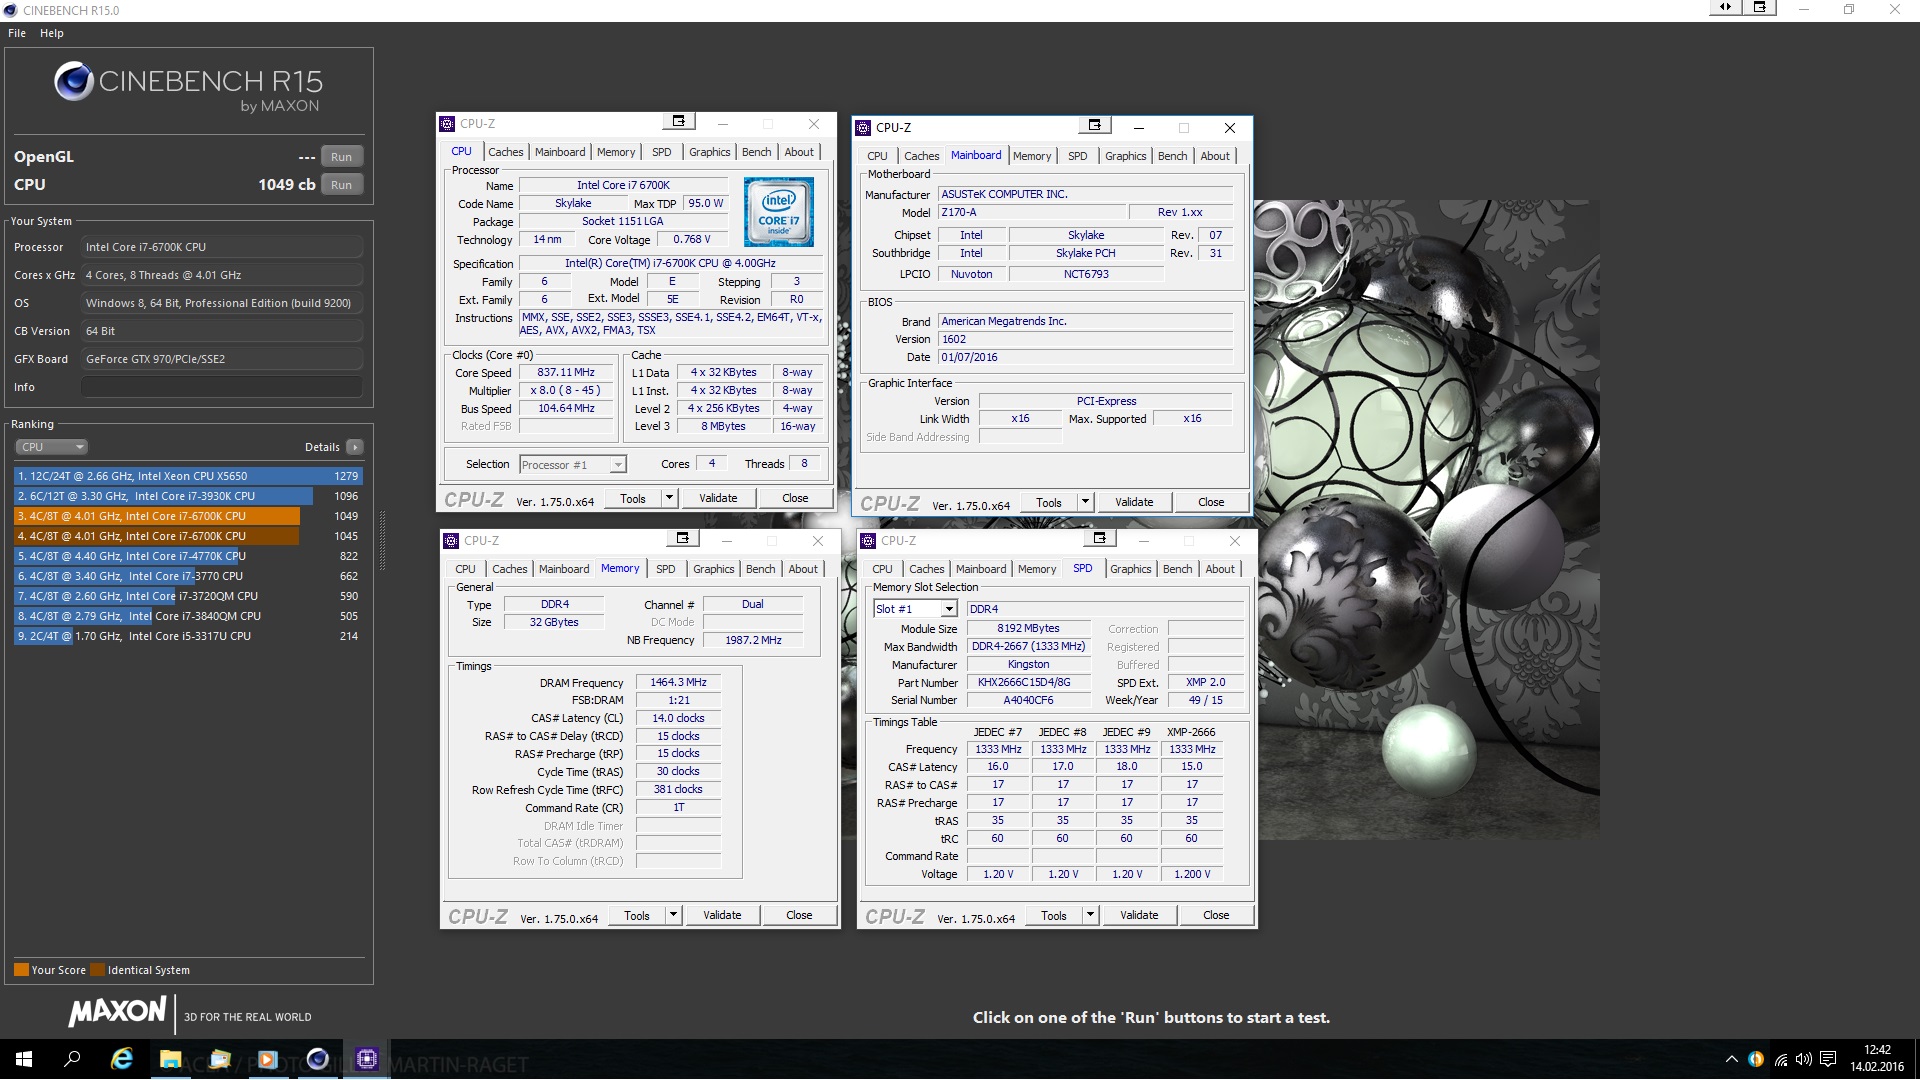Switch to Bench tab in top-left CPU-Z
The width and height of the screenshot is (1920, 1080).
pyautogui.click(x=757, y=152)
